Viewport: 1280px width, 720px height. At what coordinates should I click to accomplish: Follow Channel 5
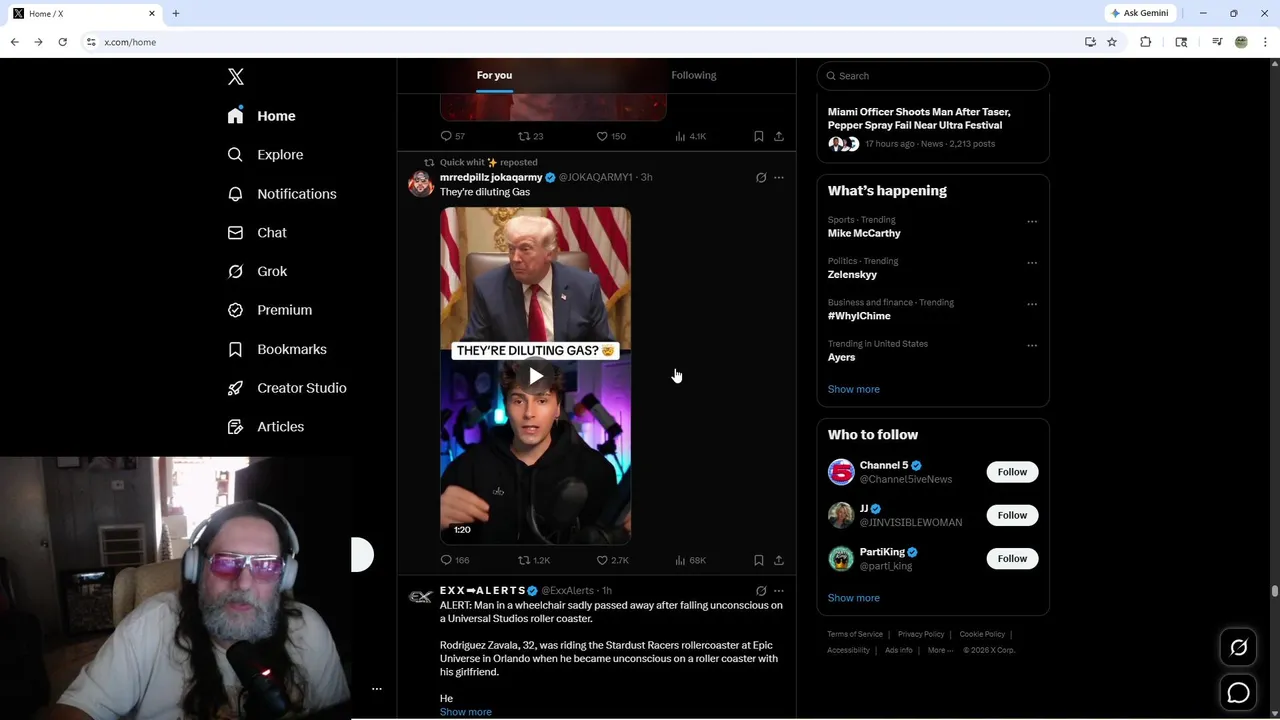tap(1012, 472)
